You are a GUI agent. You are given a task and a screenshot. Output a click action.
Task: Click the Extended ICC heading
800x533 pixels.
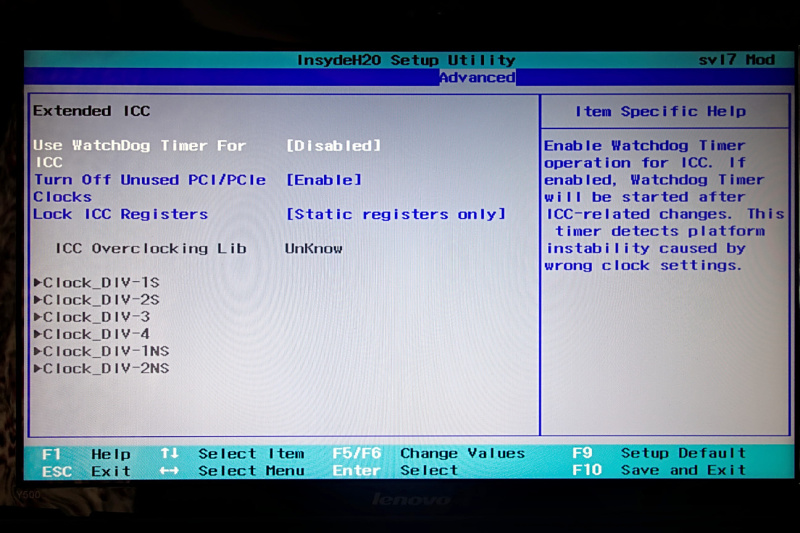[x=92, y=111]
